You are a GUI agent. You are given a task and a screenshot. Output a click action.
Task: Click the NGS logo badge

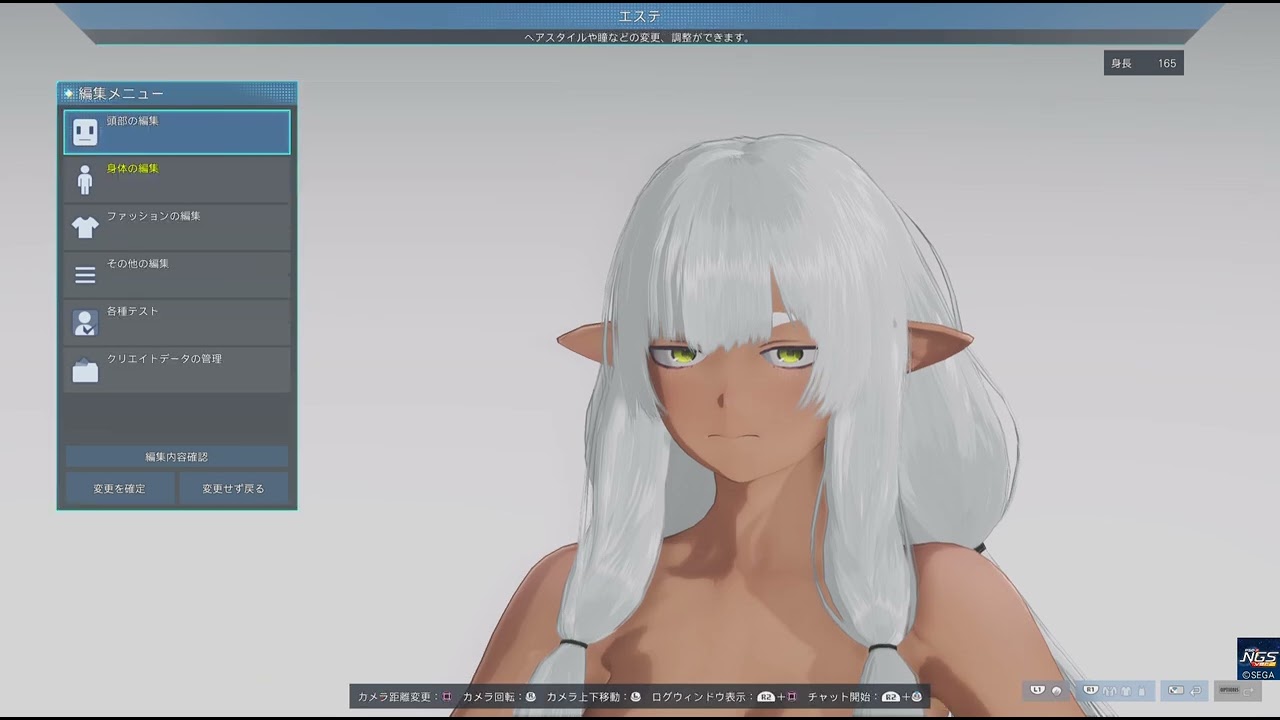click(1258, 659)
